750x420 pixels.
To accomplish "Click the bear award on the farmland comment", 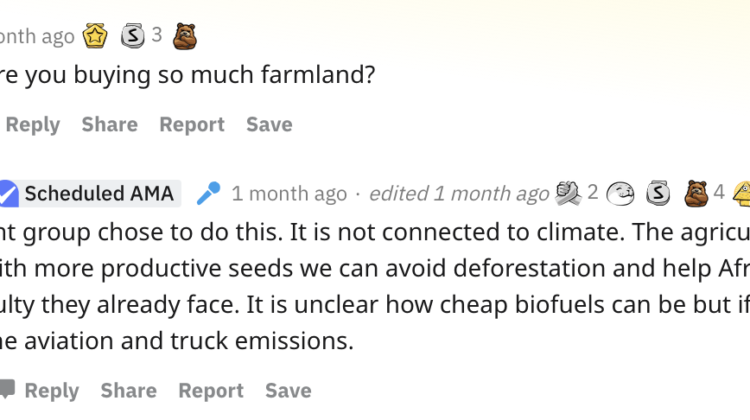I will [185, 37].
